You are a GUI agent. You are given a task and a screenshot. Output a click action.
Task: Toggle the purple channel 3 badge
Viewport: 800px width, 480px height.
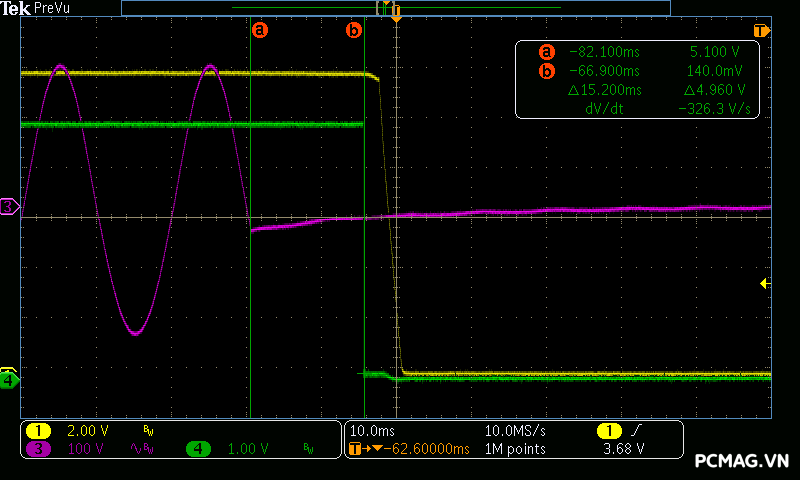pyautogui.click(x=39, y=449)
